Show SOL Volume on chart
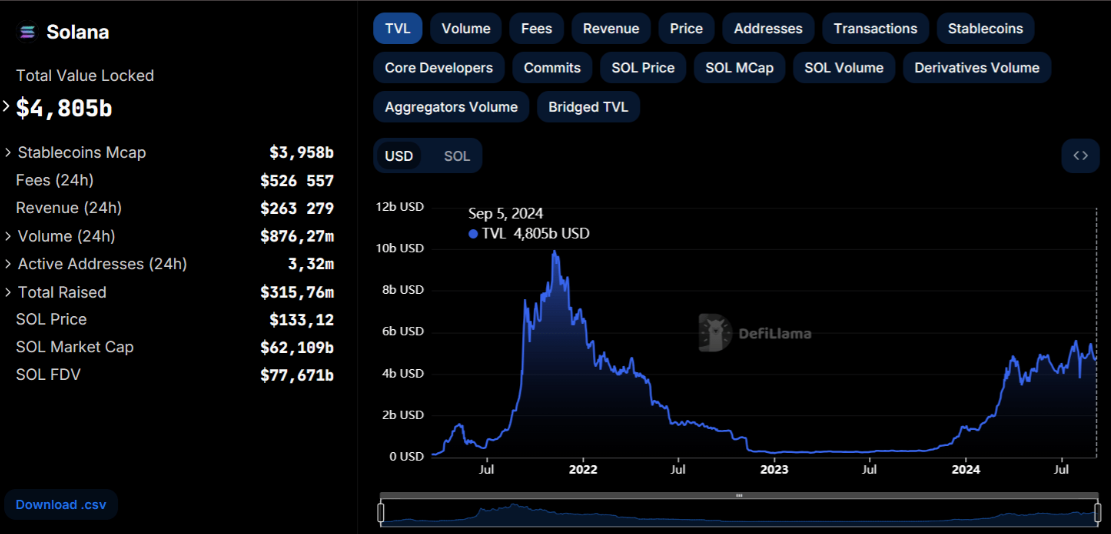The image size is (1111, 534). click(844, 68)
